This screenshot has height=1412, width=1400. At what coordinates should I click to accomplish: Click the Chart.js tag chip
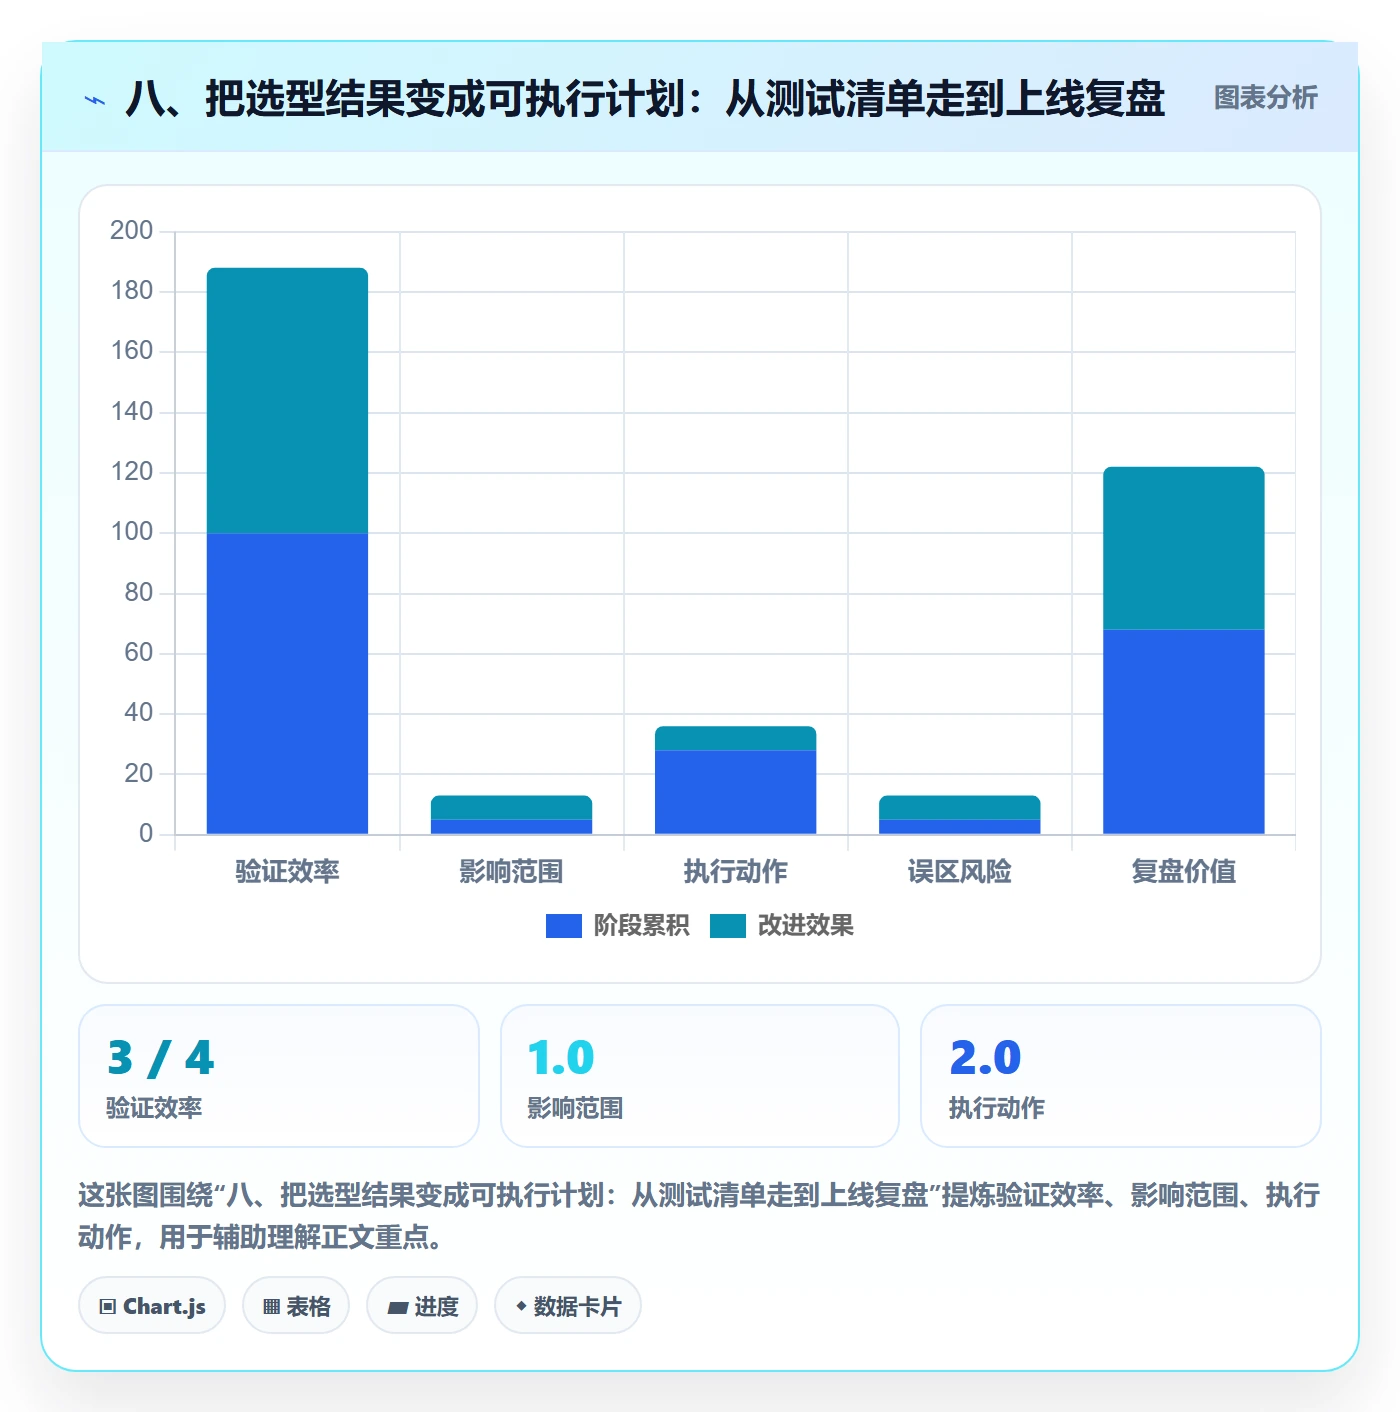pyautogui.click(x=152, y=1306)
